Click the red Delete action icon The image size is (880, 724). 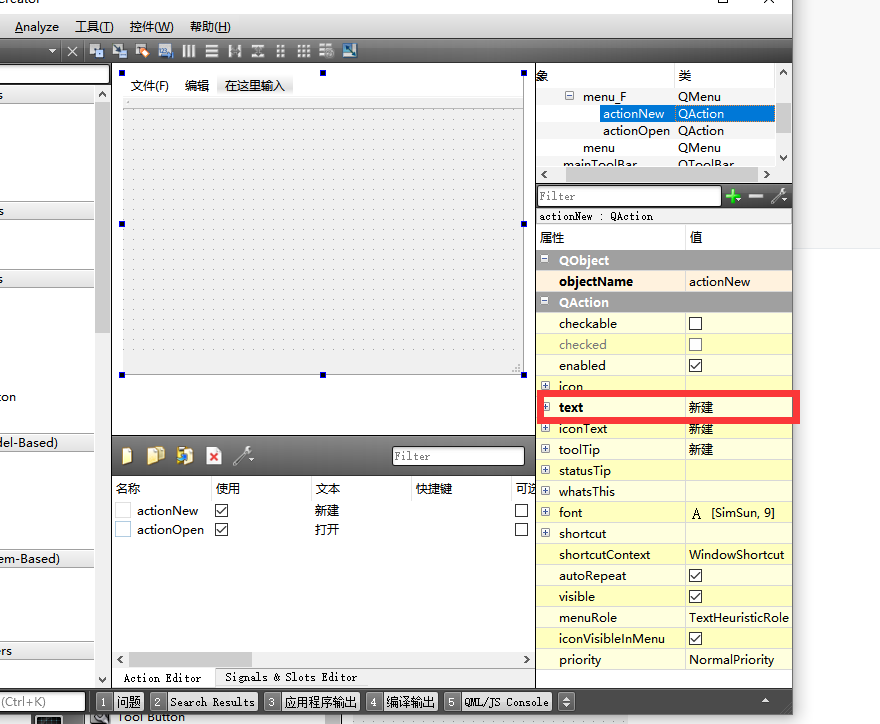213,456
